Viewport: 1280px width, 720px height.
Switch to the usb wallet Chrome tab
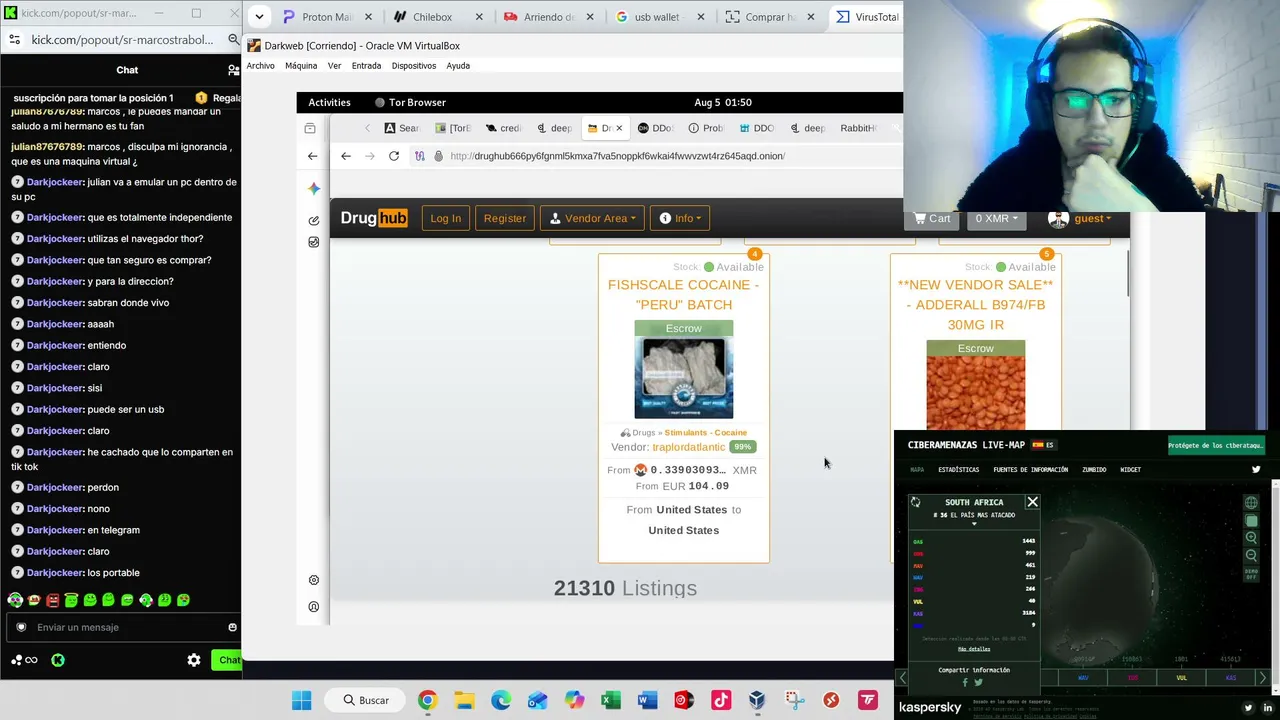click(655, 17)
